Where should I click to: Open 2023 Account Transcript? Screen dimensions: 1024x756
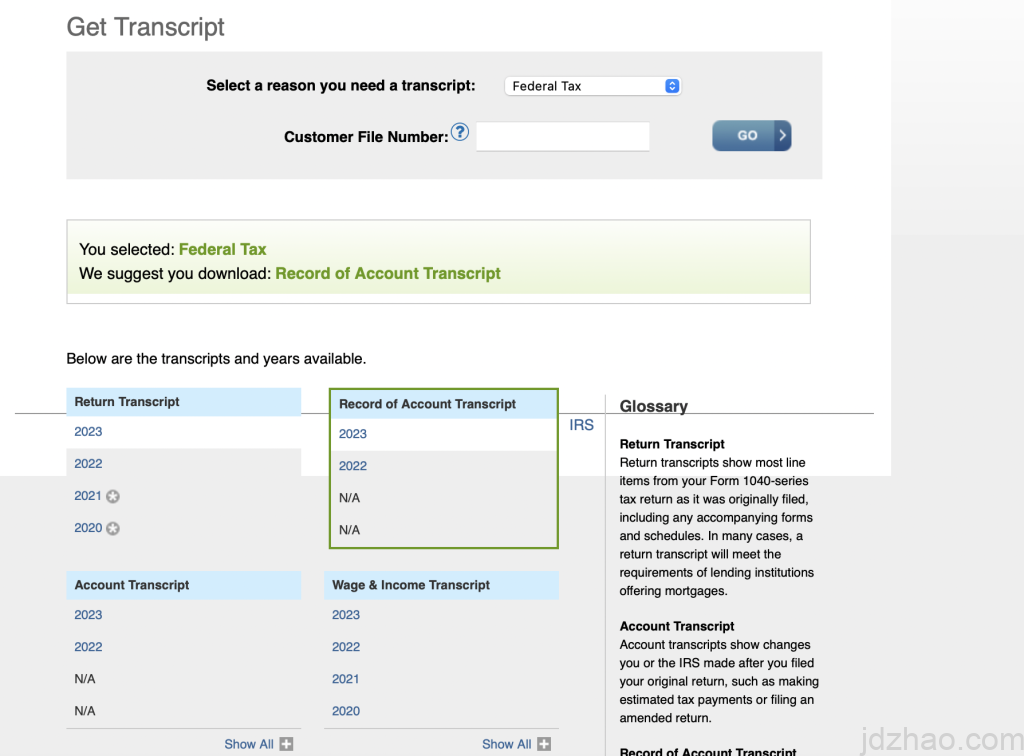(x=88, y=615)
